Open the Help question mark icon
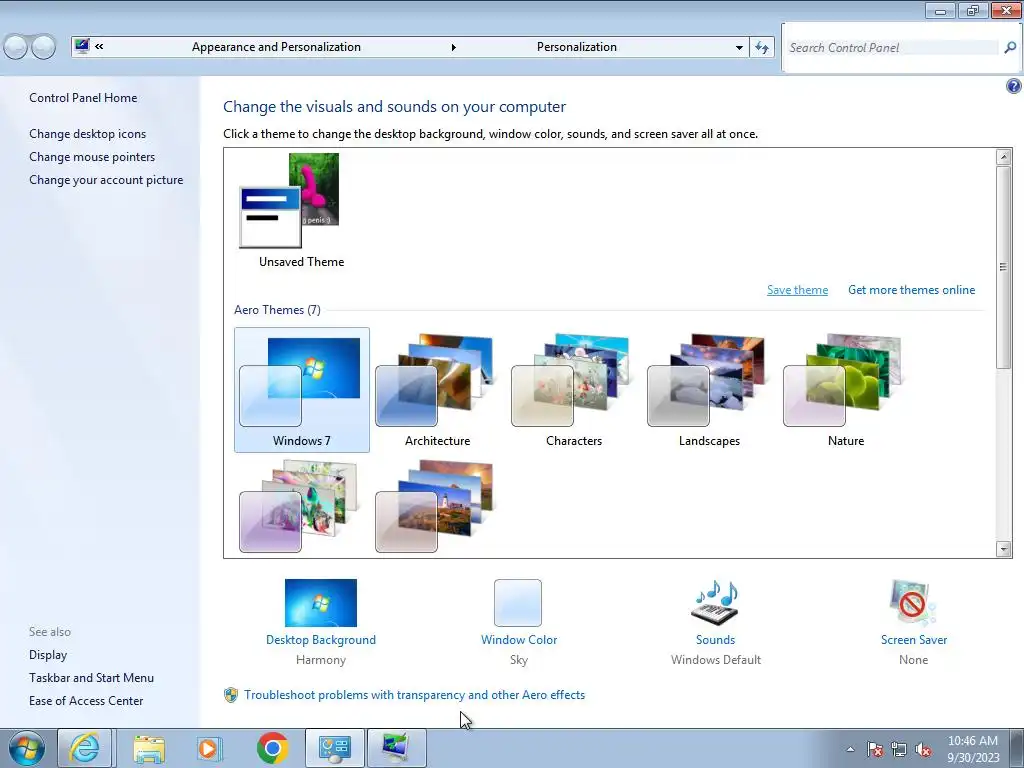The height and width of the screenshot is (768, 1024). (1014, 86)
